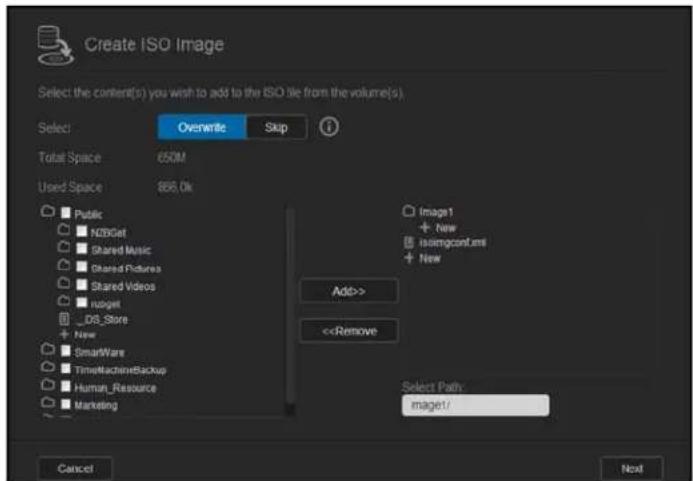The image size is (693, 481).
Task: Click the Image1 folder icon
Action: click(408, 211)
